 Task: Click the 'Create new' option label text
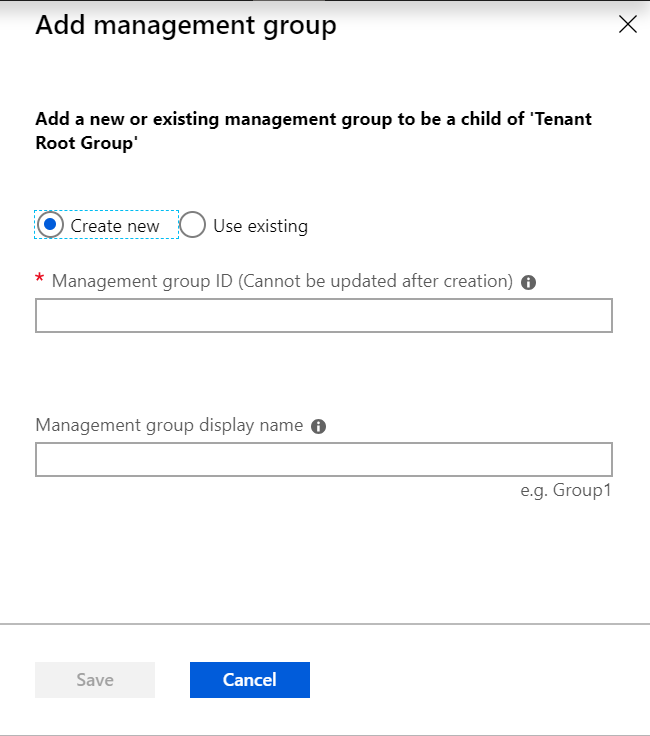pos(114,226)
